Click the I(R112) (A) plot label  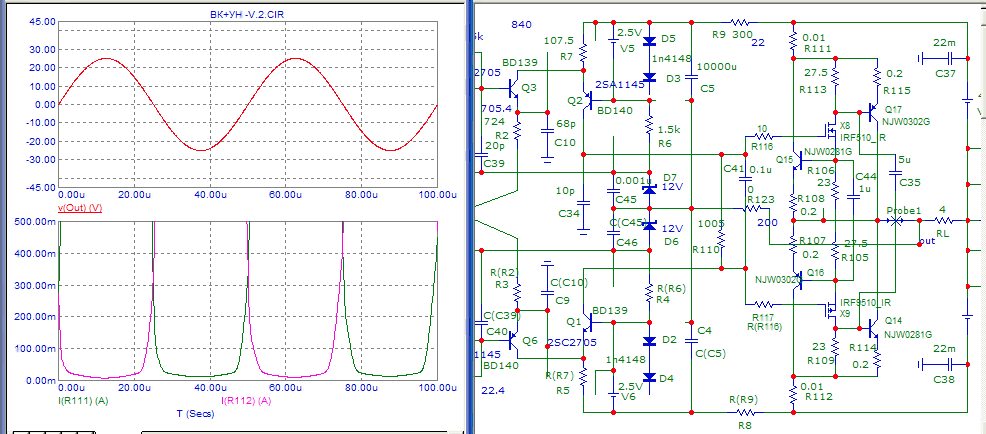click(246, 401)
